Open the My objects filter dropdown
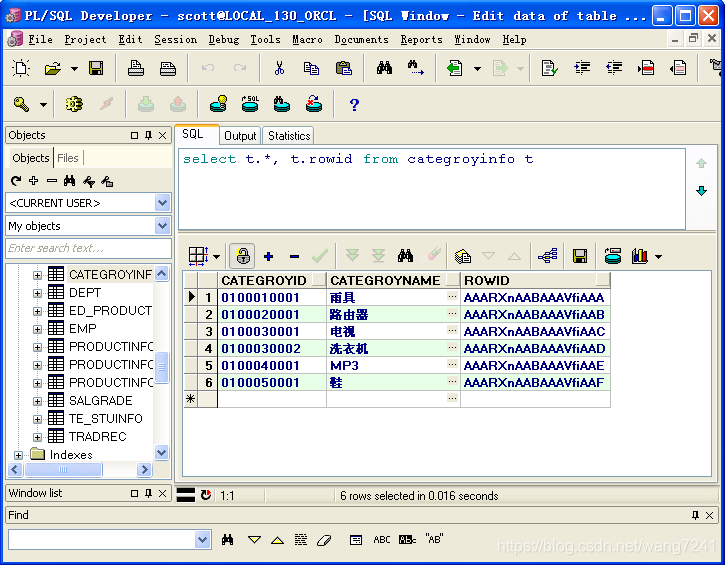This screenshot has height=565, width=725. pyautogui.click(x=162, y=226)
